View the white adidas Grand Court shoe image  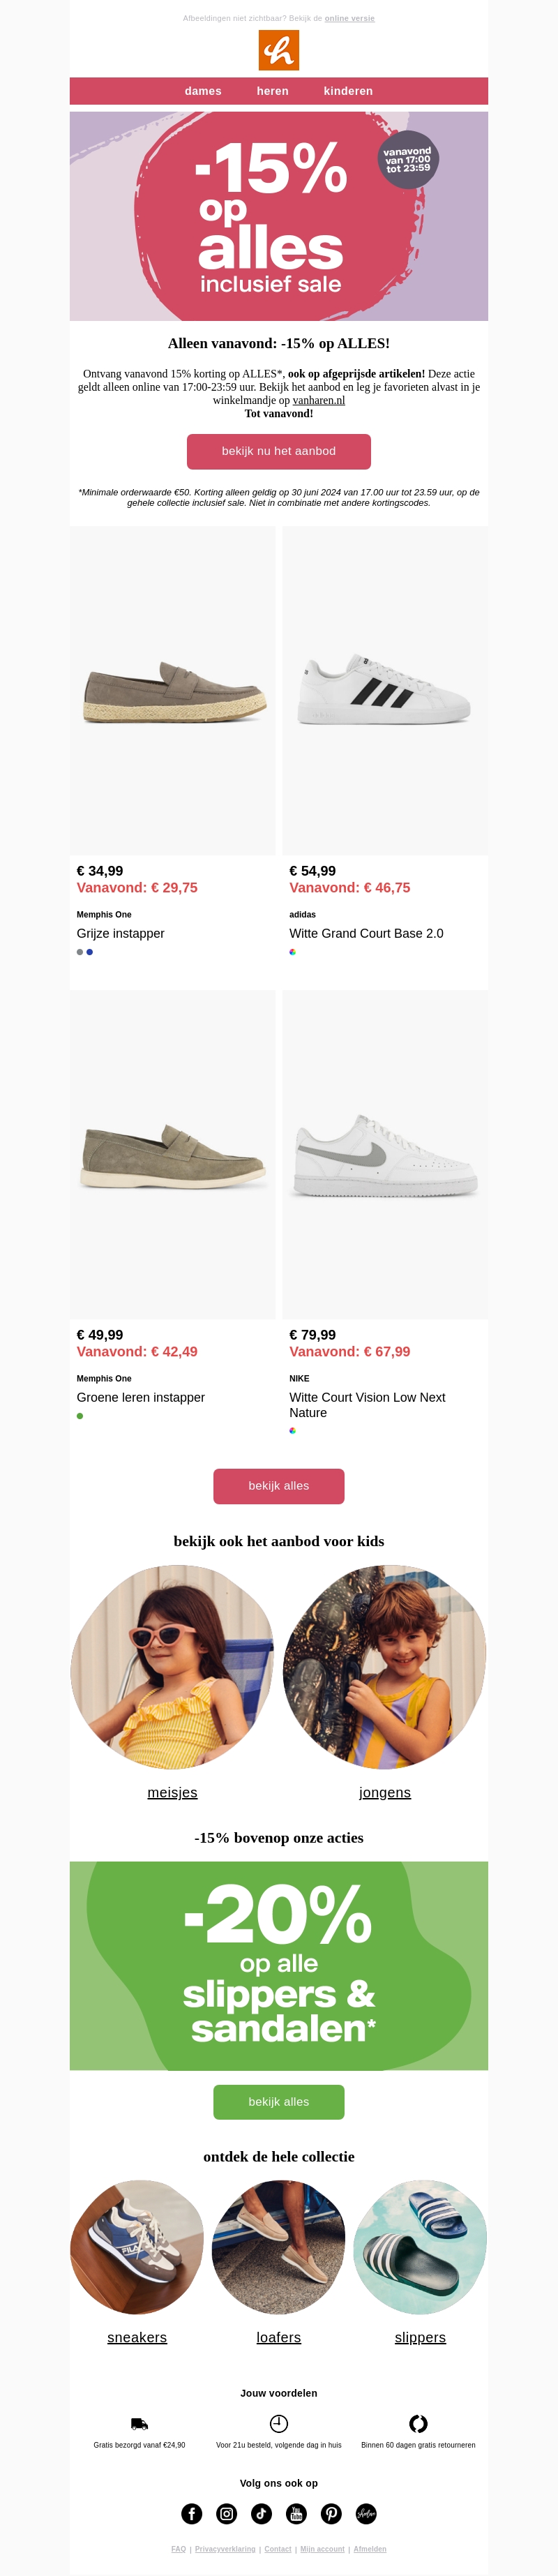[385, 690]
